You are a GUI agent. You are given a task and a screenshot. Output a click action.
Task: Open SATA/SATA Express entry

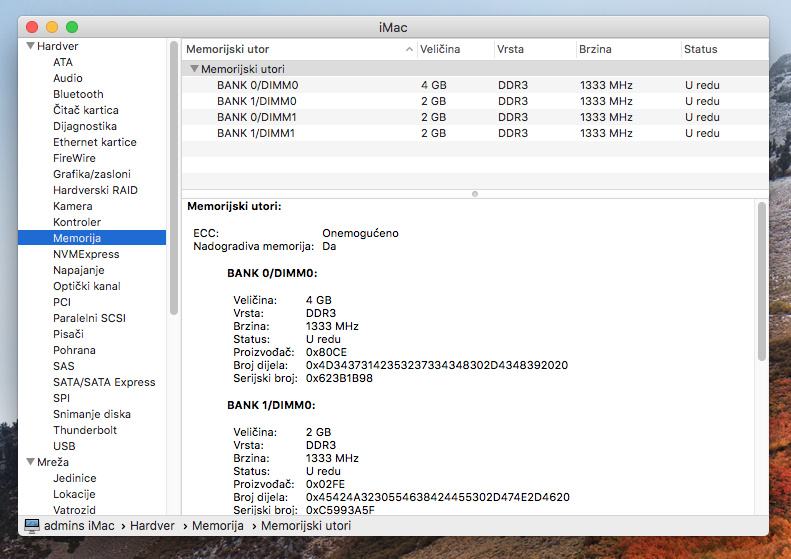104,382
